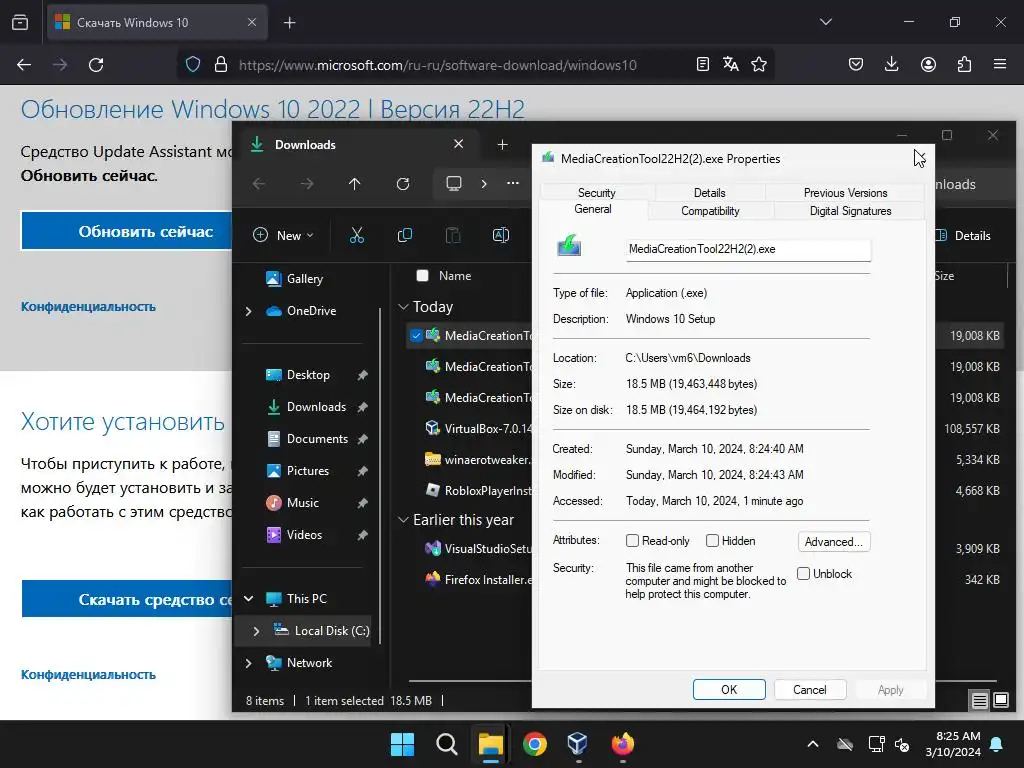The image size is (1024, 768).
Task: Open Firefox downloads panel icon
Action: point(891,64)
